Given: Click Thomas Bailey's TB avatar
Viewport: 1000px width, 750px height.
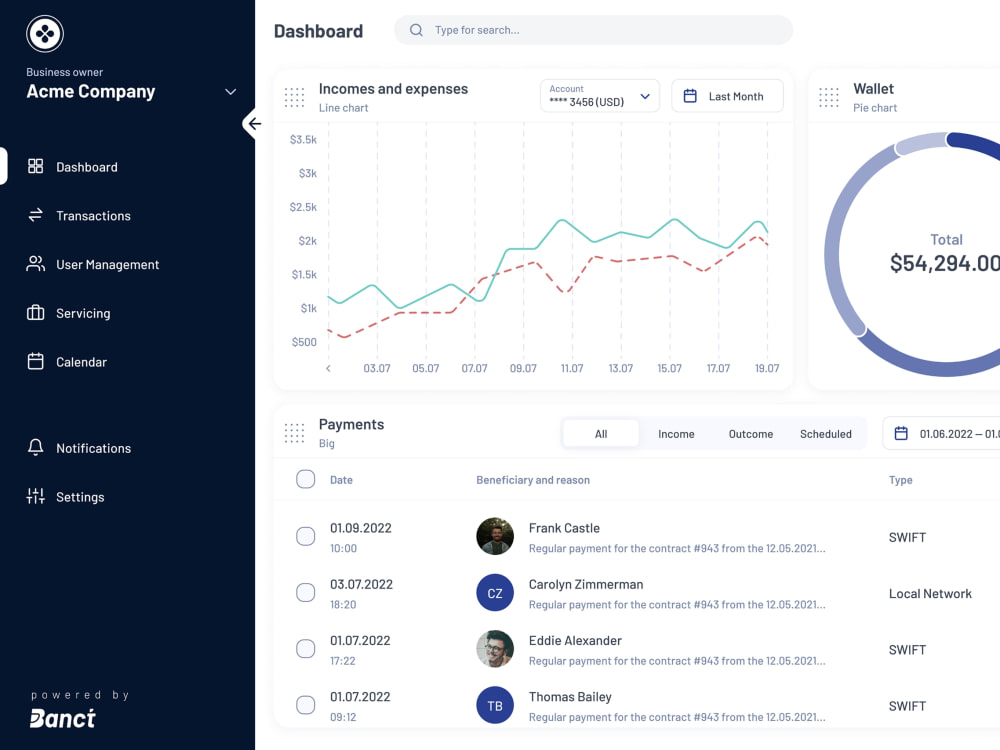Looking at the screenshot, I should pos(495,705).
